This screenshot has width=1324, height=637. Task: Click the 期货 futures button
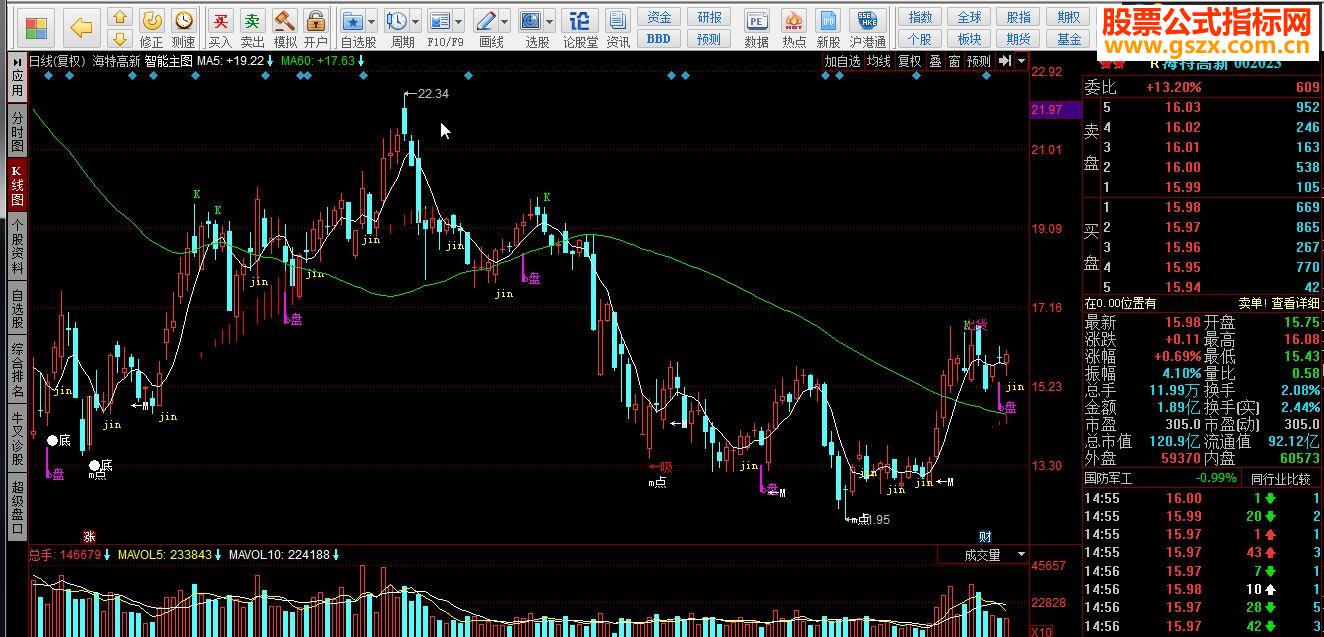[x=1018, y=38]
